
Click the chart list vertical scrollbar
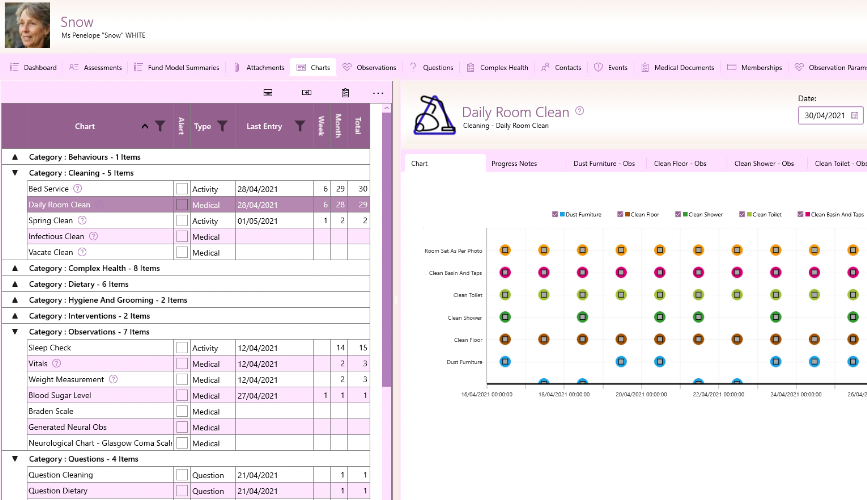point(387,249)
